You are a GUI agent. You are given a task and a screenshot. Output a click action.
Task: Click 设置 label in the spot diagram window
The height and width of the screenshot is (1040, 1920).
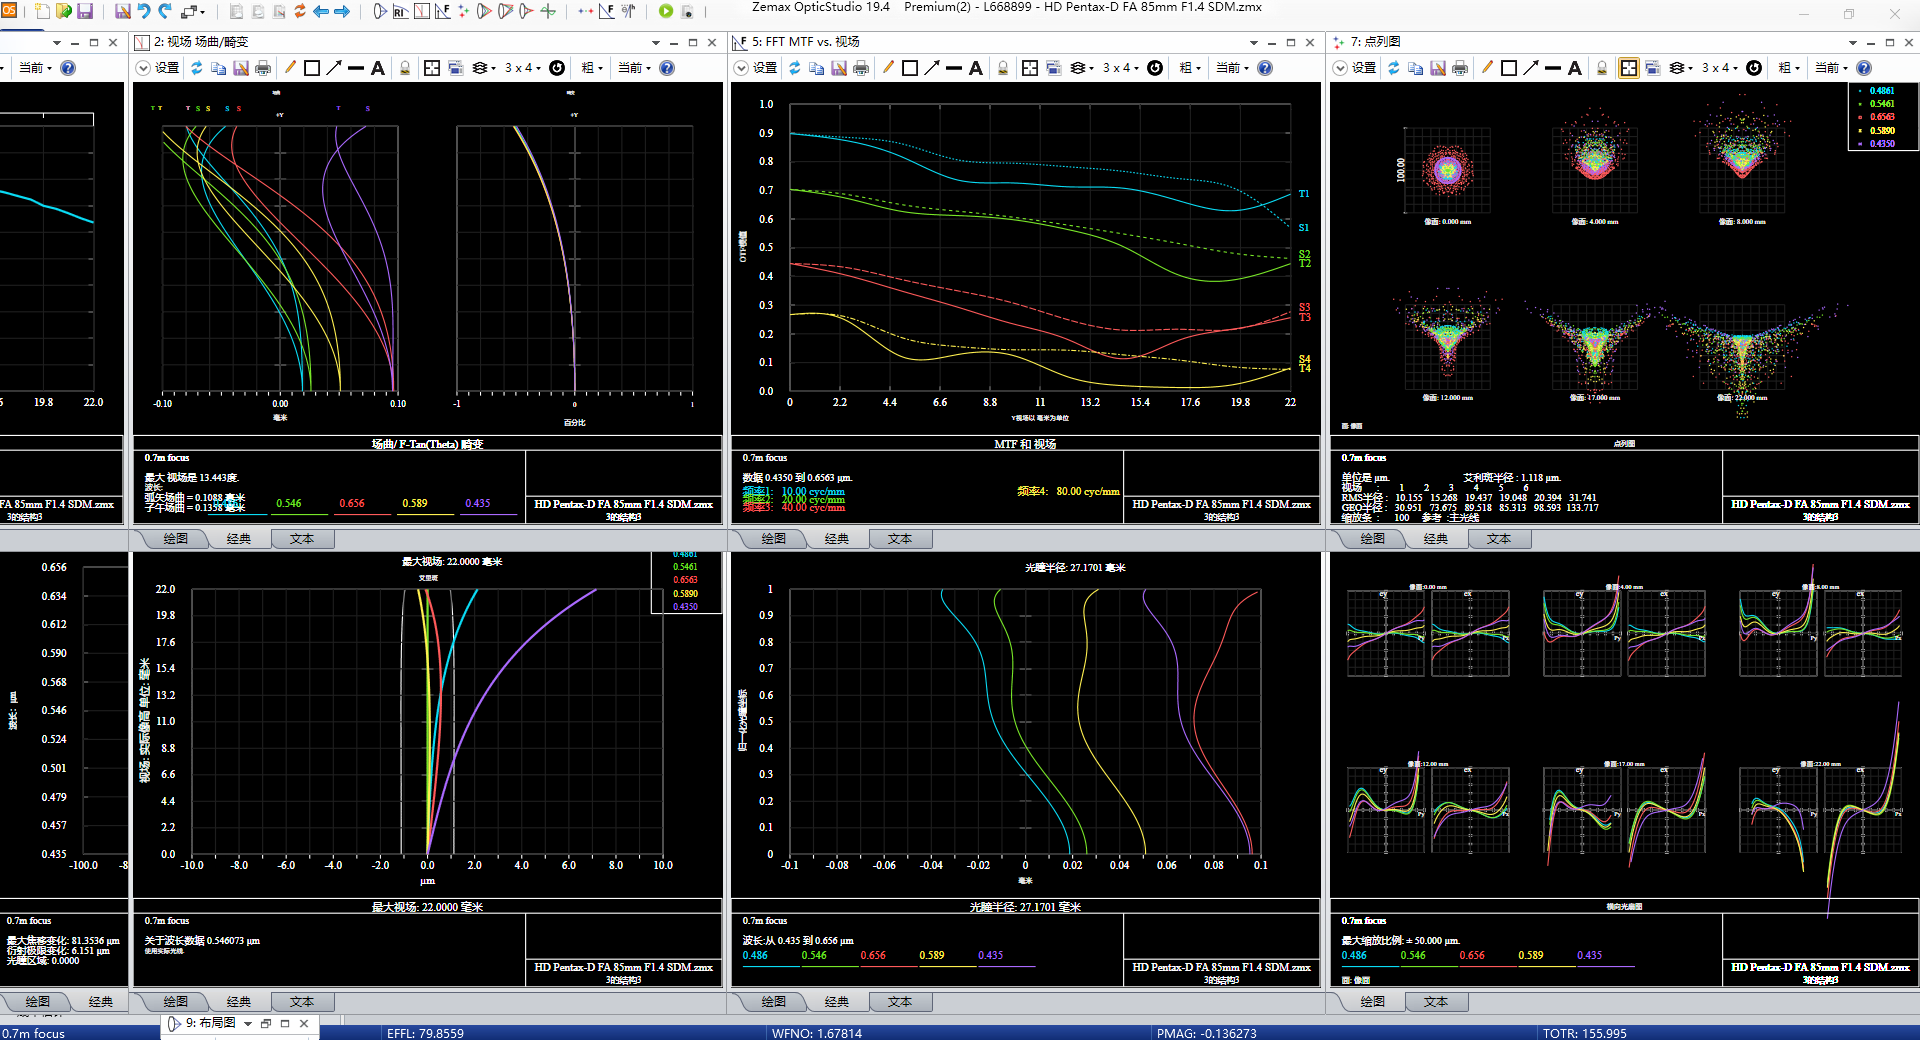tap(1364, 68)
